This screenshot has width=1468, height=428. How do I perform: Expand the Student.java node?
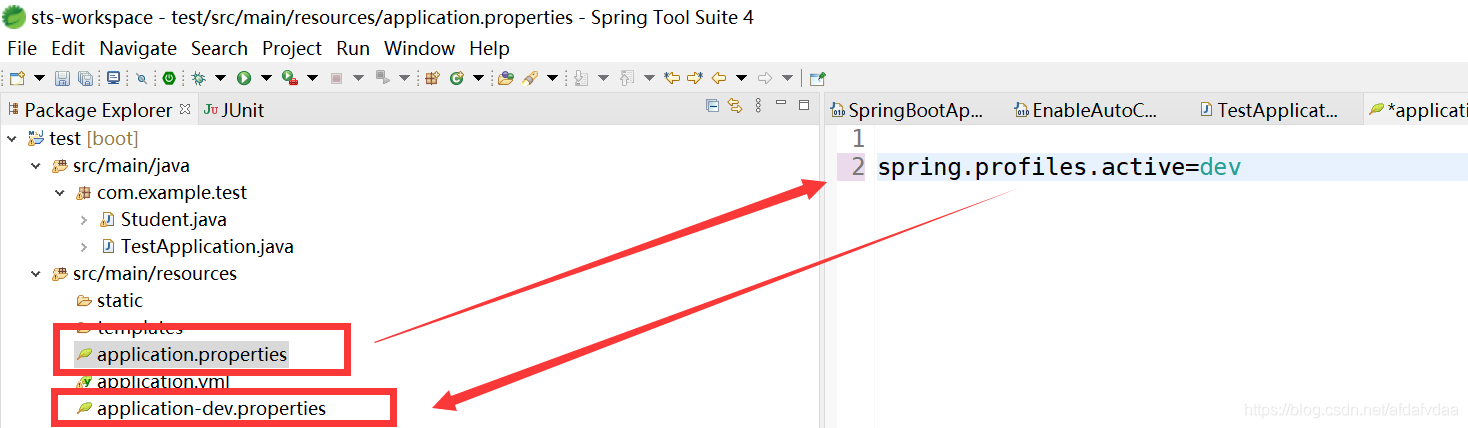pos(84,219)
